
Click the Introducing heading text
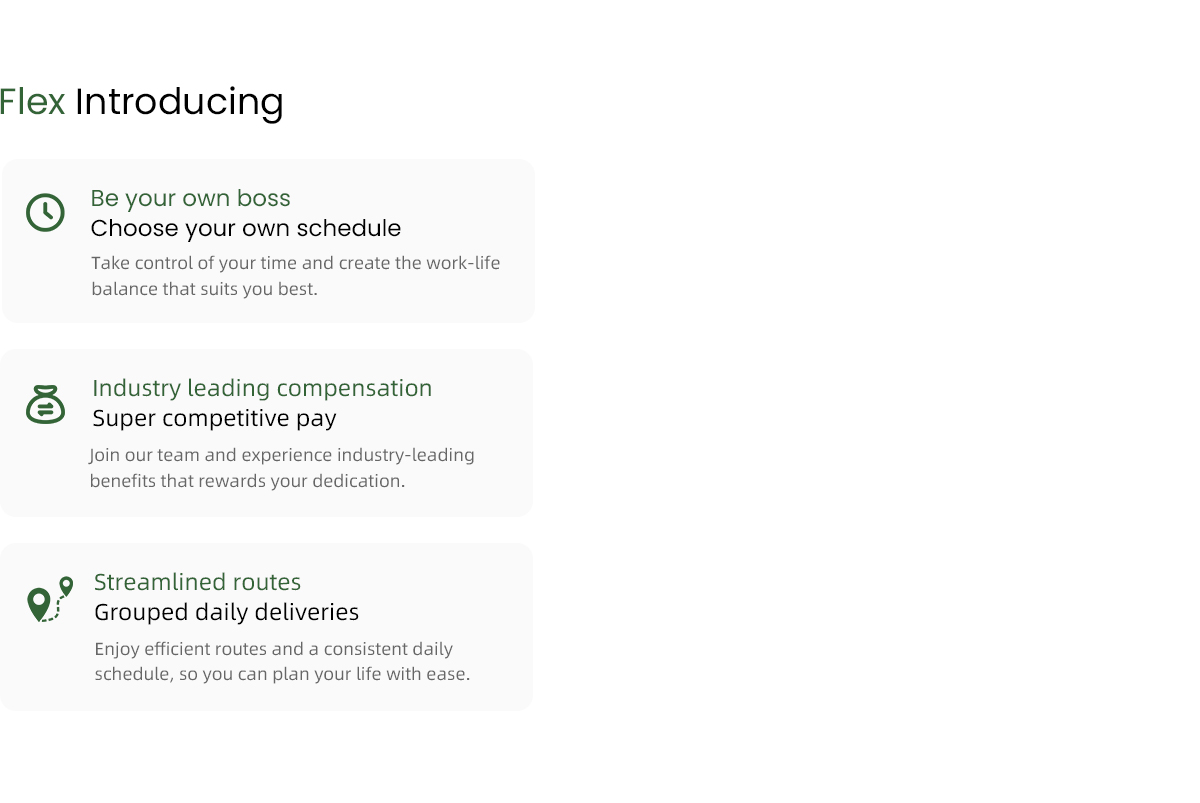[x=179, y=102]
